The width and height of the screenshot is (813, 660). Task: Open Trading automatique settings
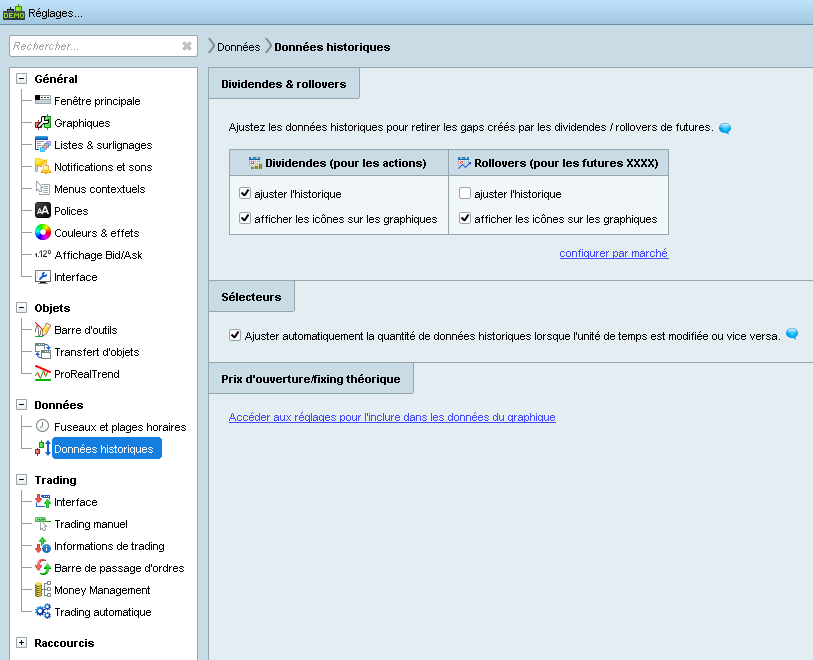pyautogui.click(x=103, y=612)
